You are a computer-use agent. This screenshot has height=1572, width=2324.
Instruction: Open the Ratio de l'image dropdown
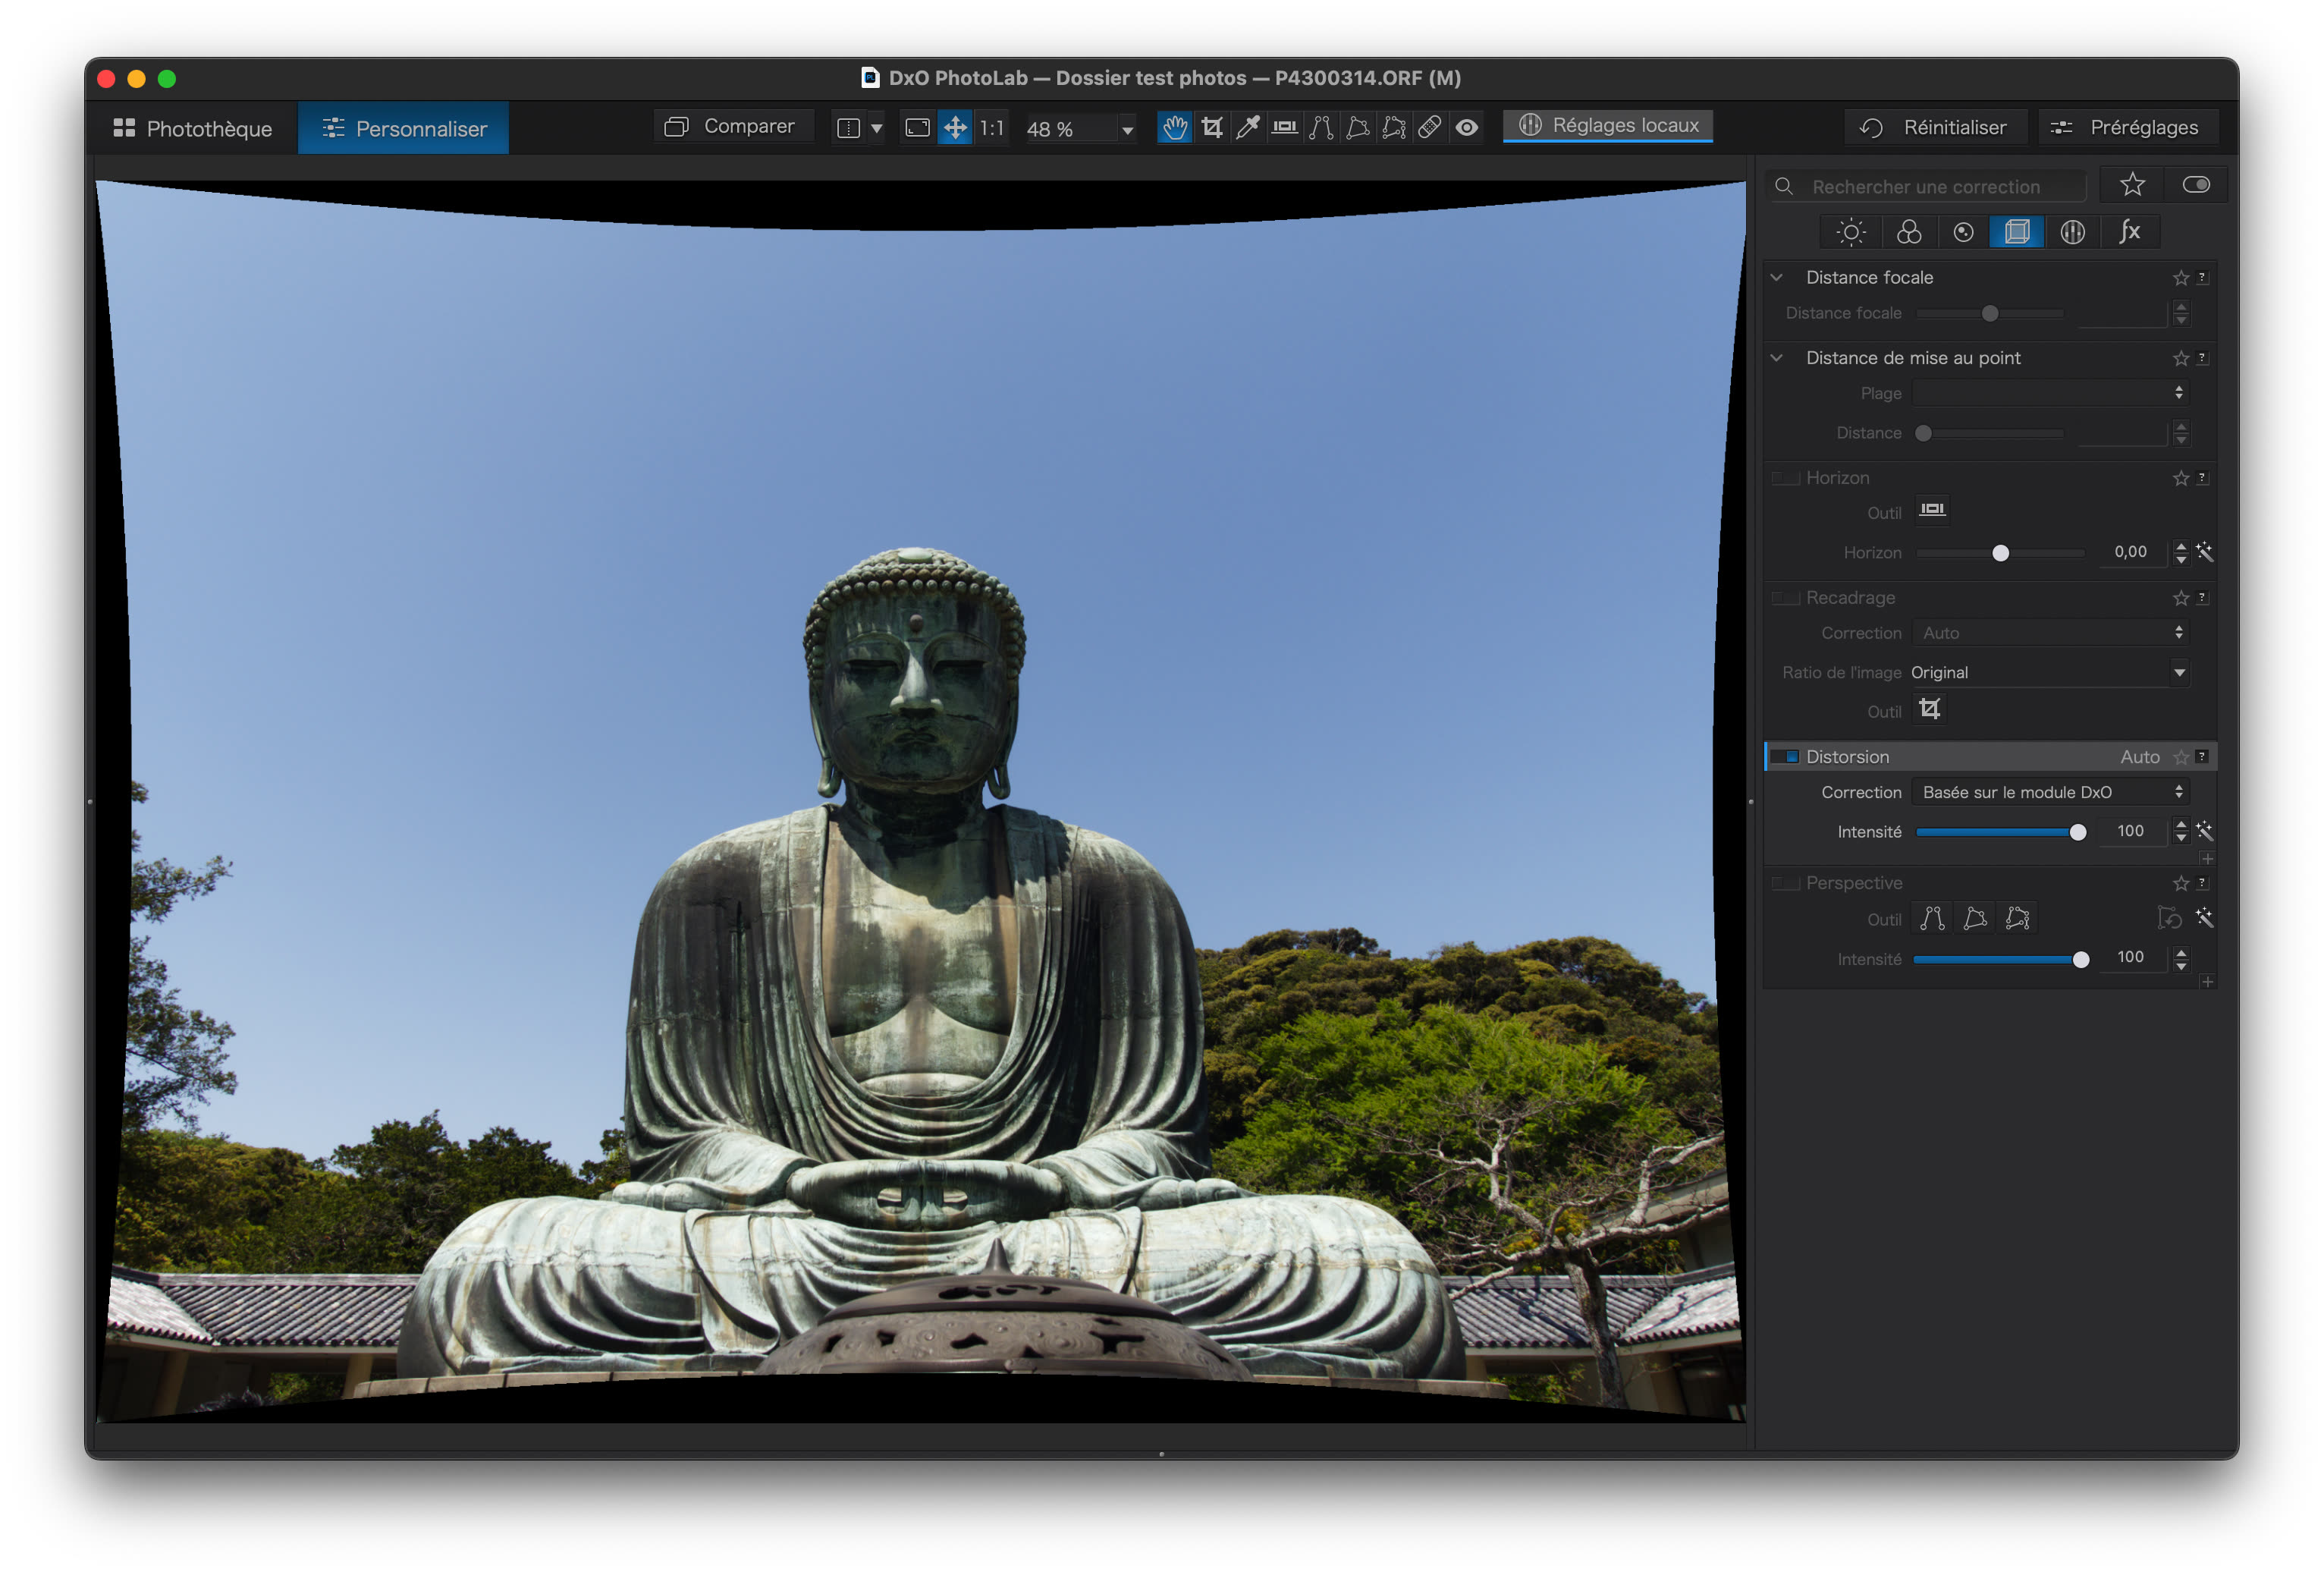point(2049,672)
